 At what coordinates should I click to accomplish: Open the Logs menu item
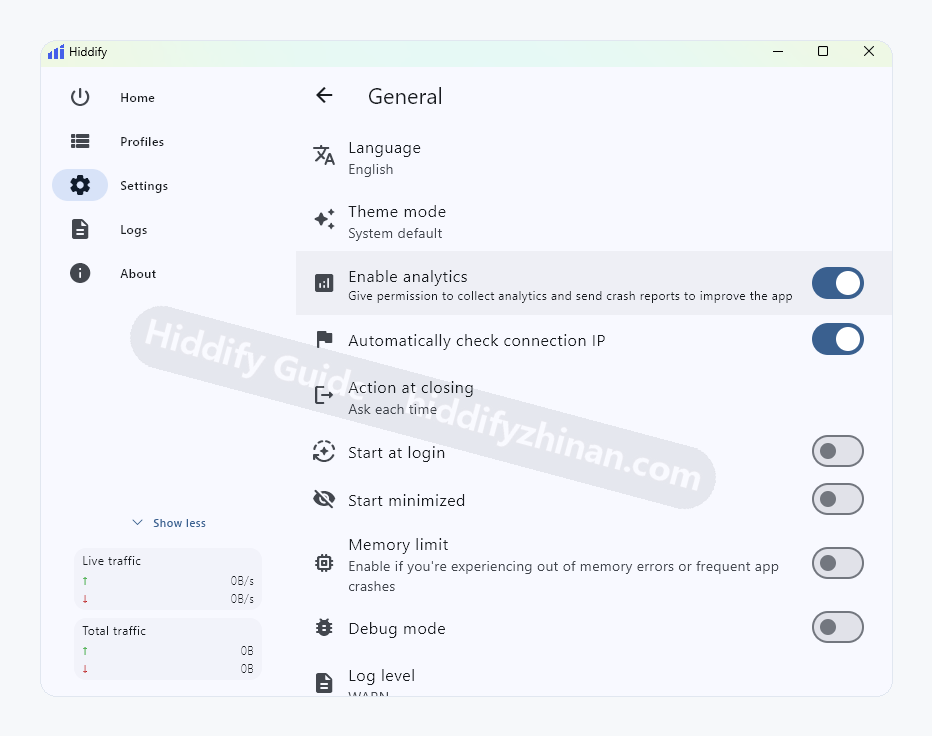point(134,229)
